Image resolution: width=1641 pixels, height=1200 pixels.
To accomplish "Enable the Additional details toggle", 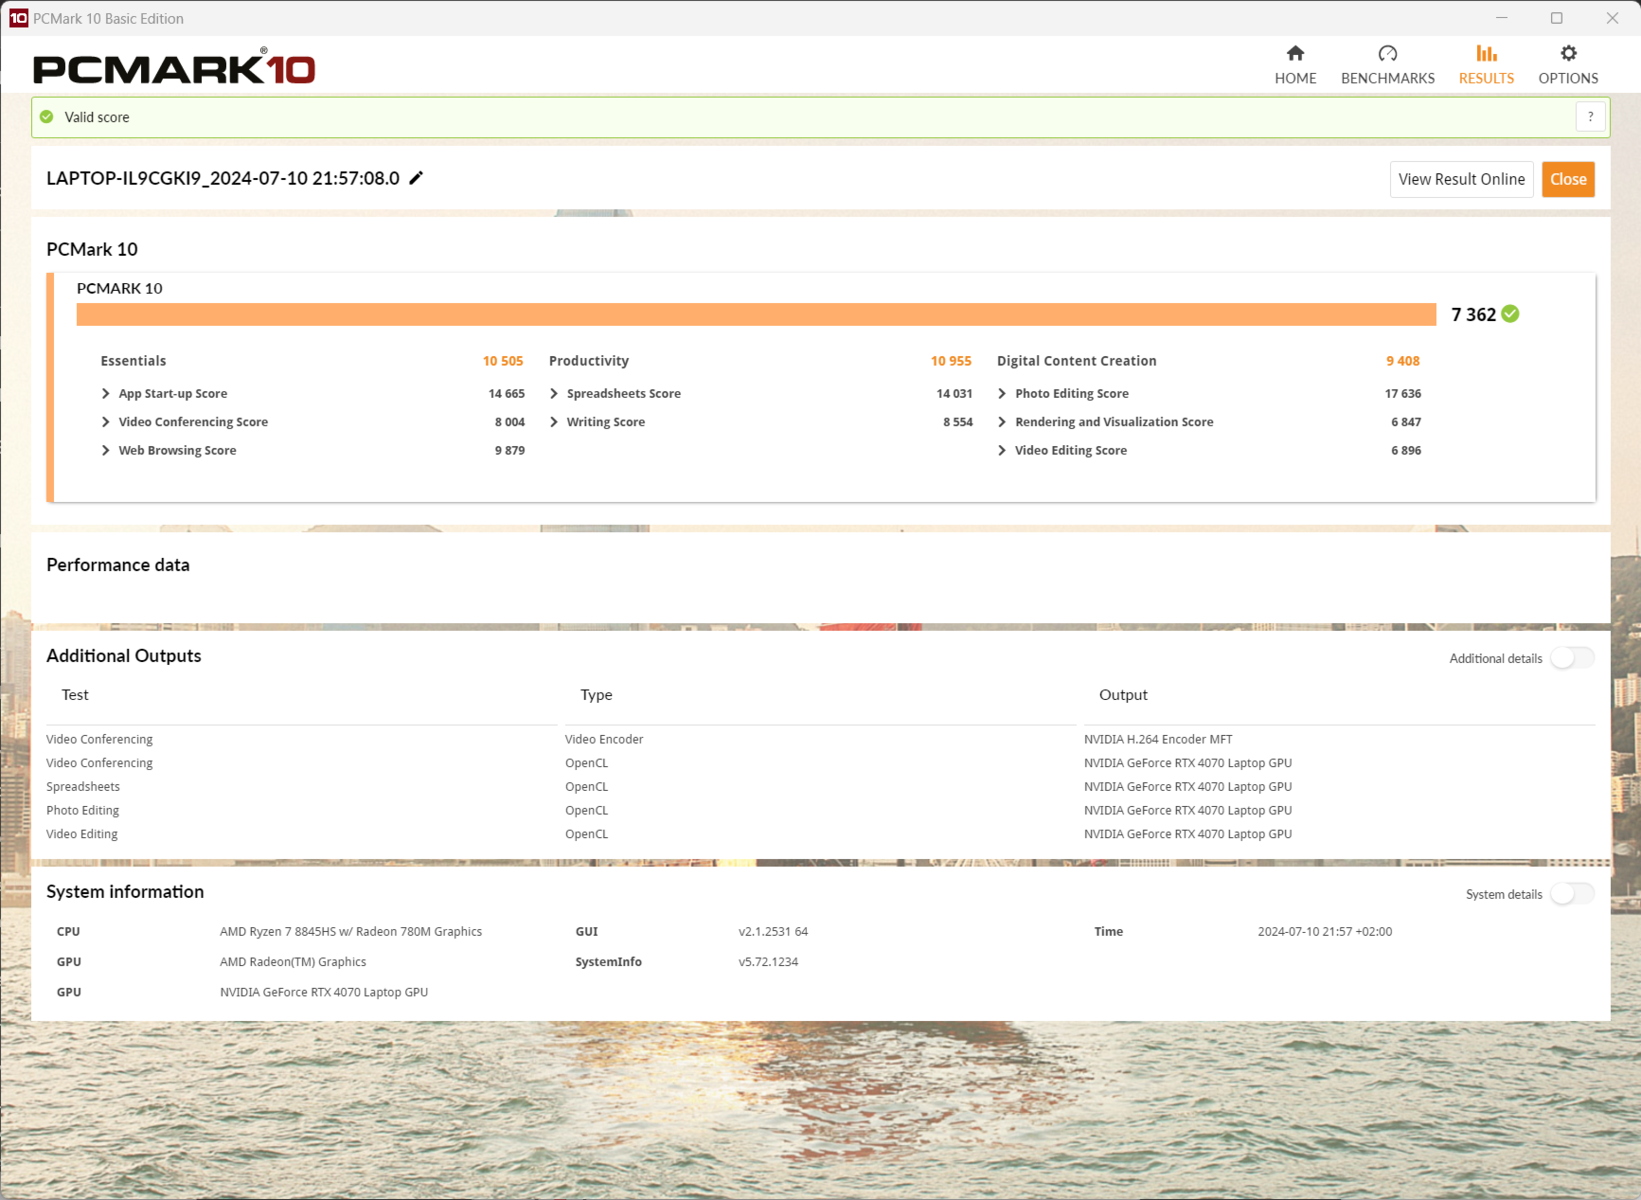I will tap(1571, 658).
